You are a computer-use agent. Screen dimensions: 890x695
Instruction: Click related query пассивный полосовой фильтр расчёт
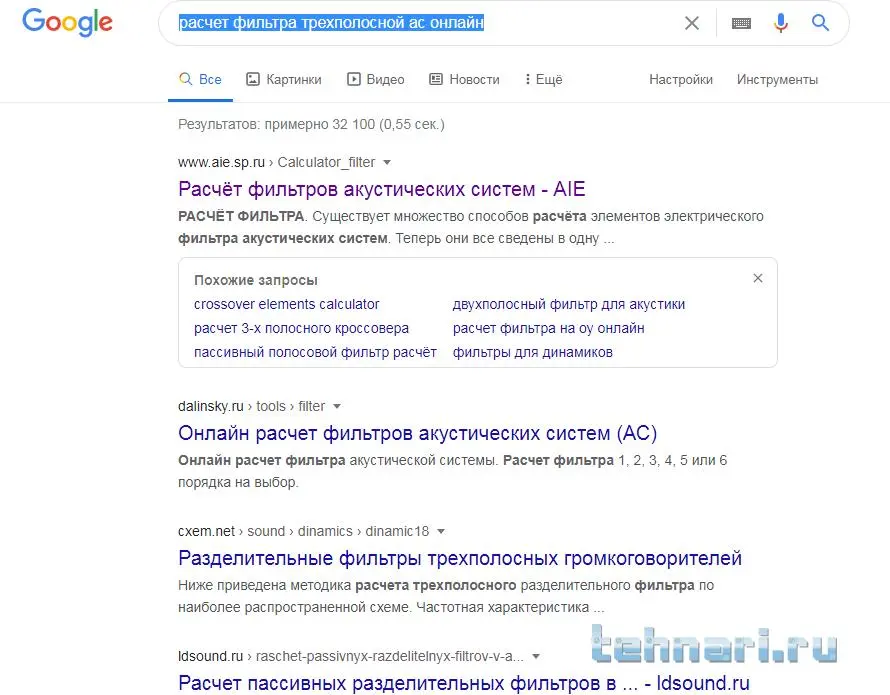pos(315,352)
